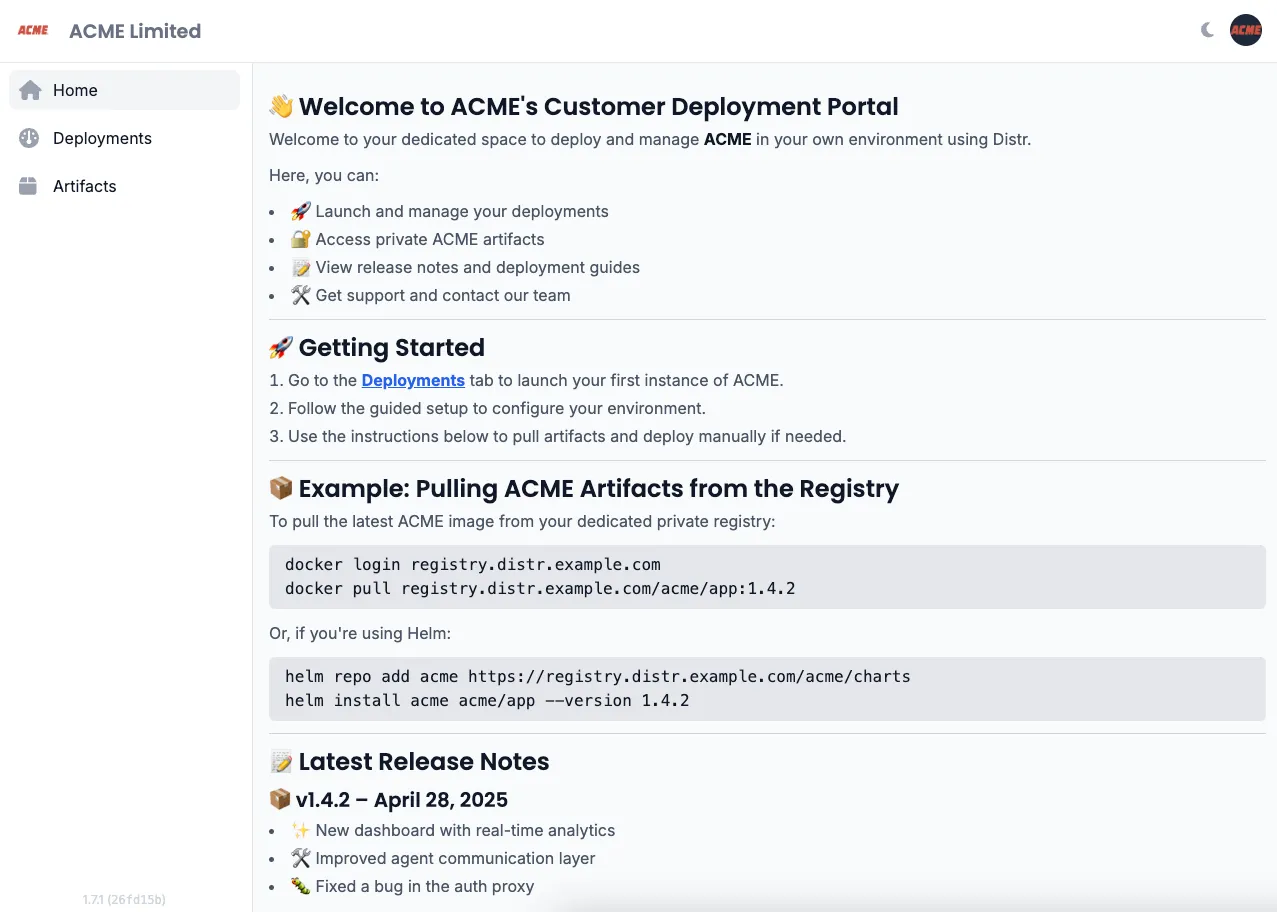Screen dimensions: 1277x912
Task: Click the Latest Release Notes heading
Action: (409, 761)
